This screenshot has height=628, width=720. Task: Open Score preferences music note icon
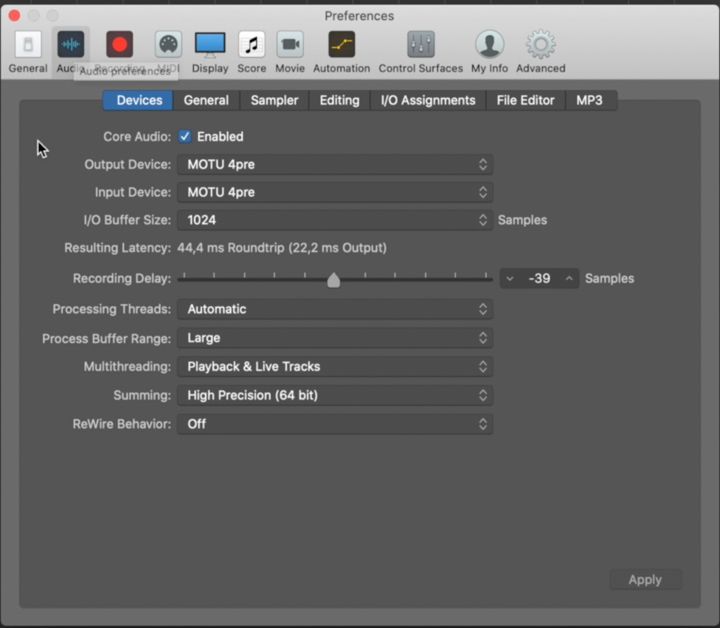pos(252,45)
